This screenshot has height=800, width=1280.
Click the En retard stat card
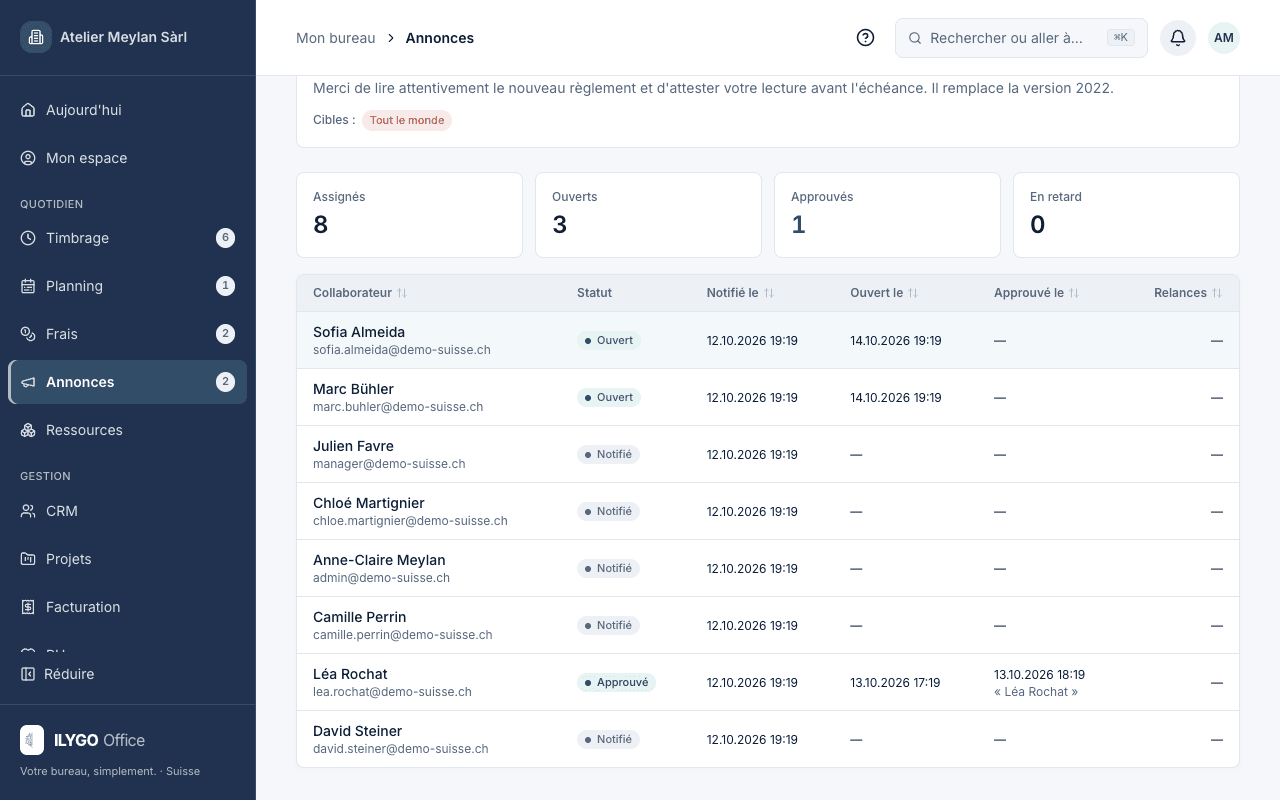click(1126, 215)
